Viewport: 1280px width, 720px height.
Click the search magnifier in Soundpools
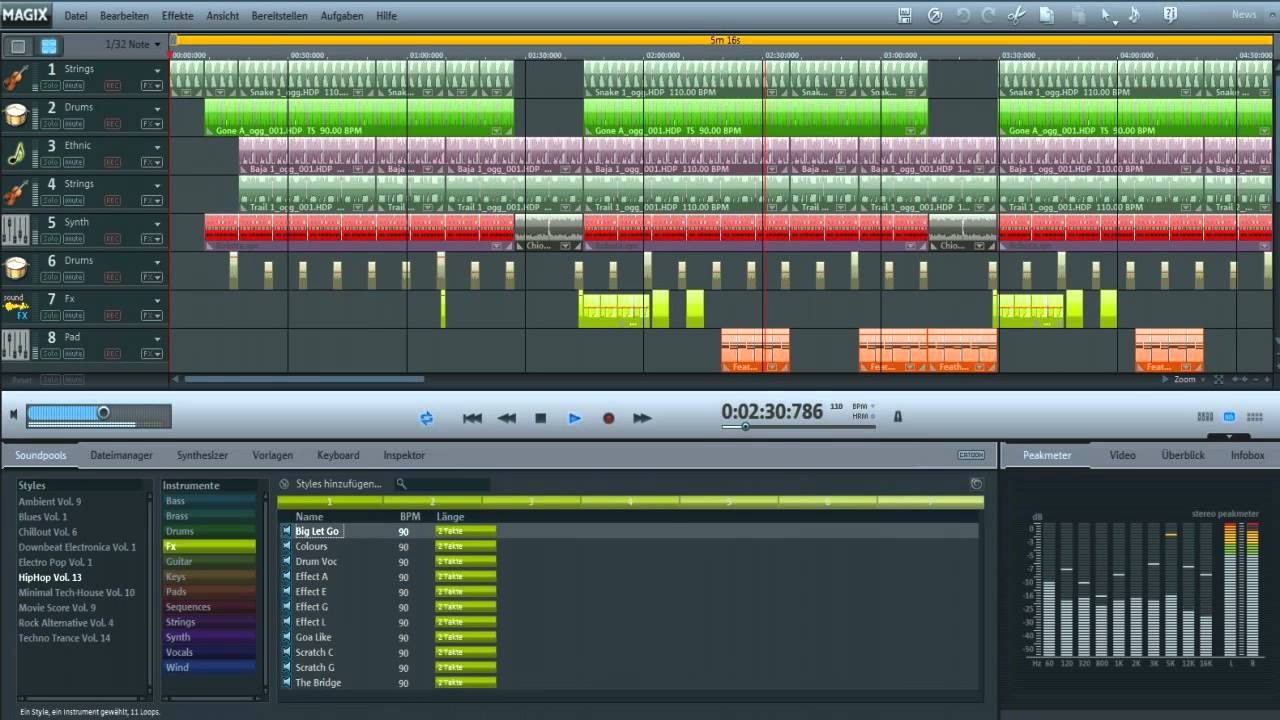401,483
